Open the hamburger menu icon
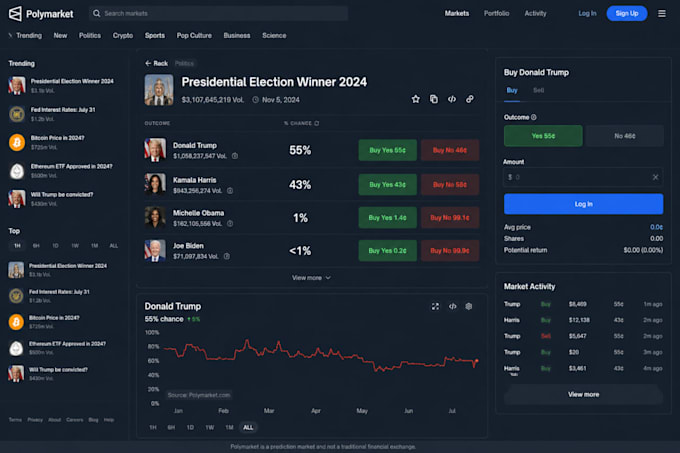Image resolution: width=680 pixels, height=453 pixels. pos(661,14)
